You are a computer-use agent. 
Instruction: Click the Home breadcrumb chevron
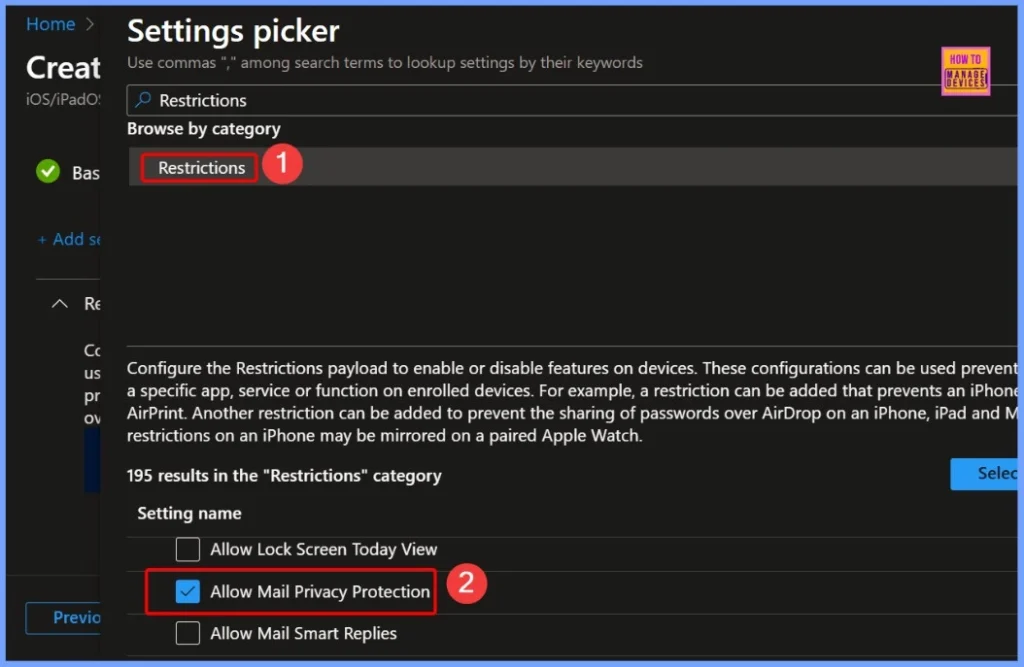pyautogui.click(x=88, y=24)
